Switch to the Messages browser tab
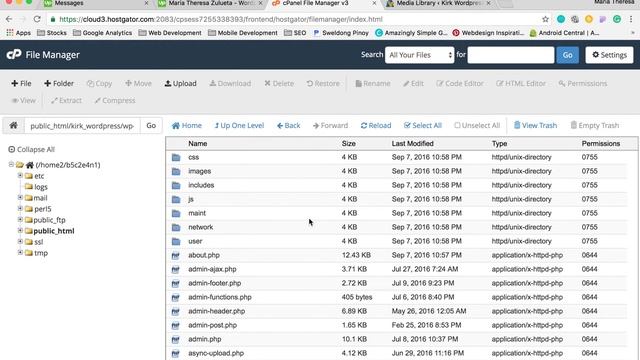This screenshot has height=360, width=640. click(97, 3)
